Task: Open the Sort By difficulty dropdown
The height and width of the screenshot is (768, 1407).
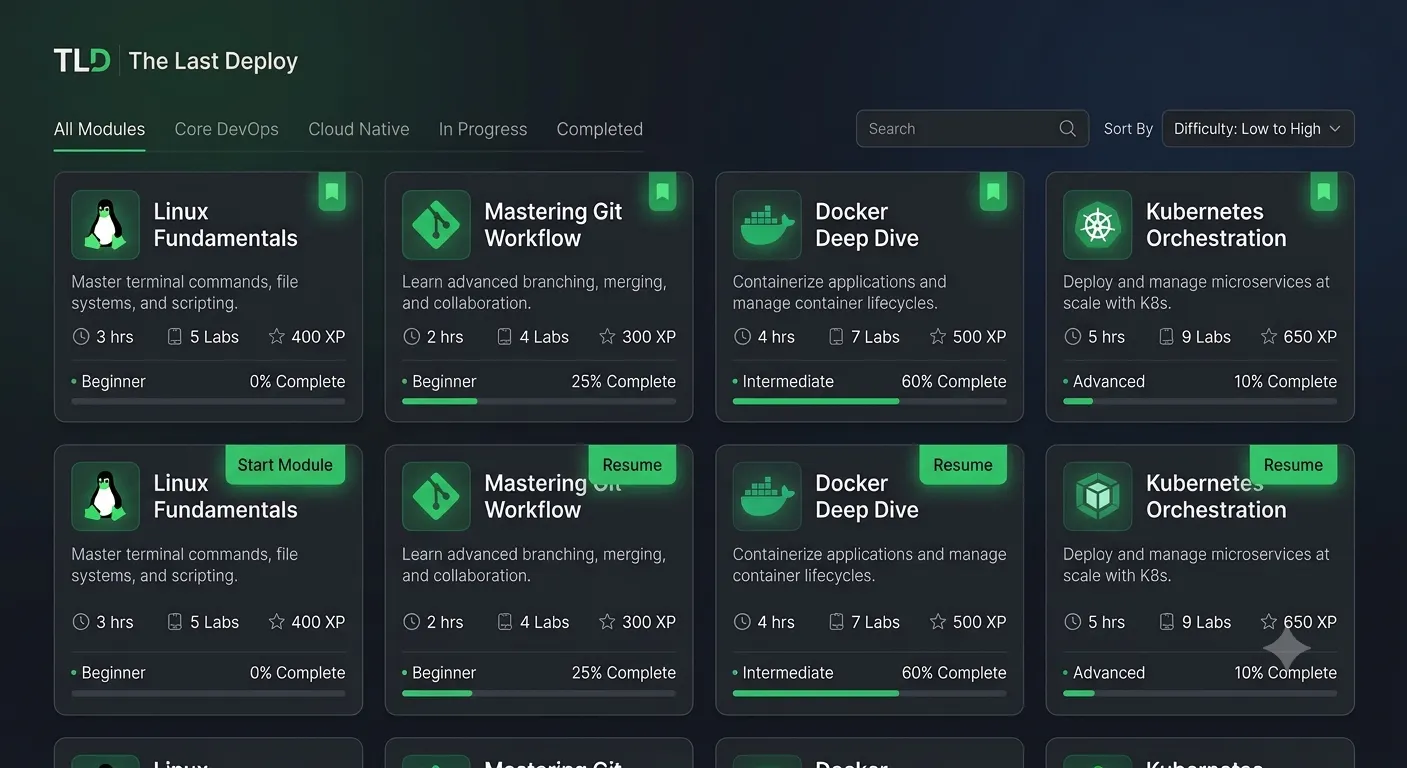Action: [x=1258, y=129]
